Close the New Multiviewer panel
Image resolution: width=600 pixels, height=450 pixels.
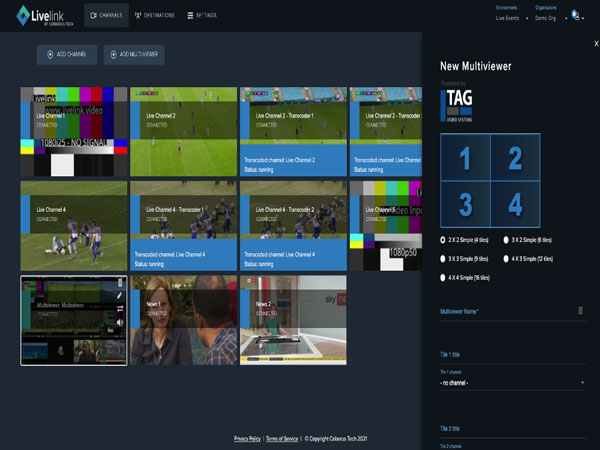point(596,44)
